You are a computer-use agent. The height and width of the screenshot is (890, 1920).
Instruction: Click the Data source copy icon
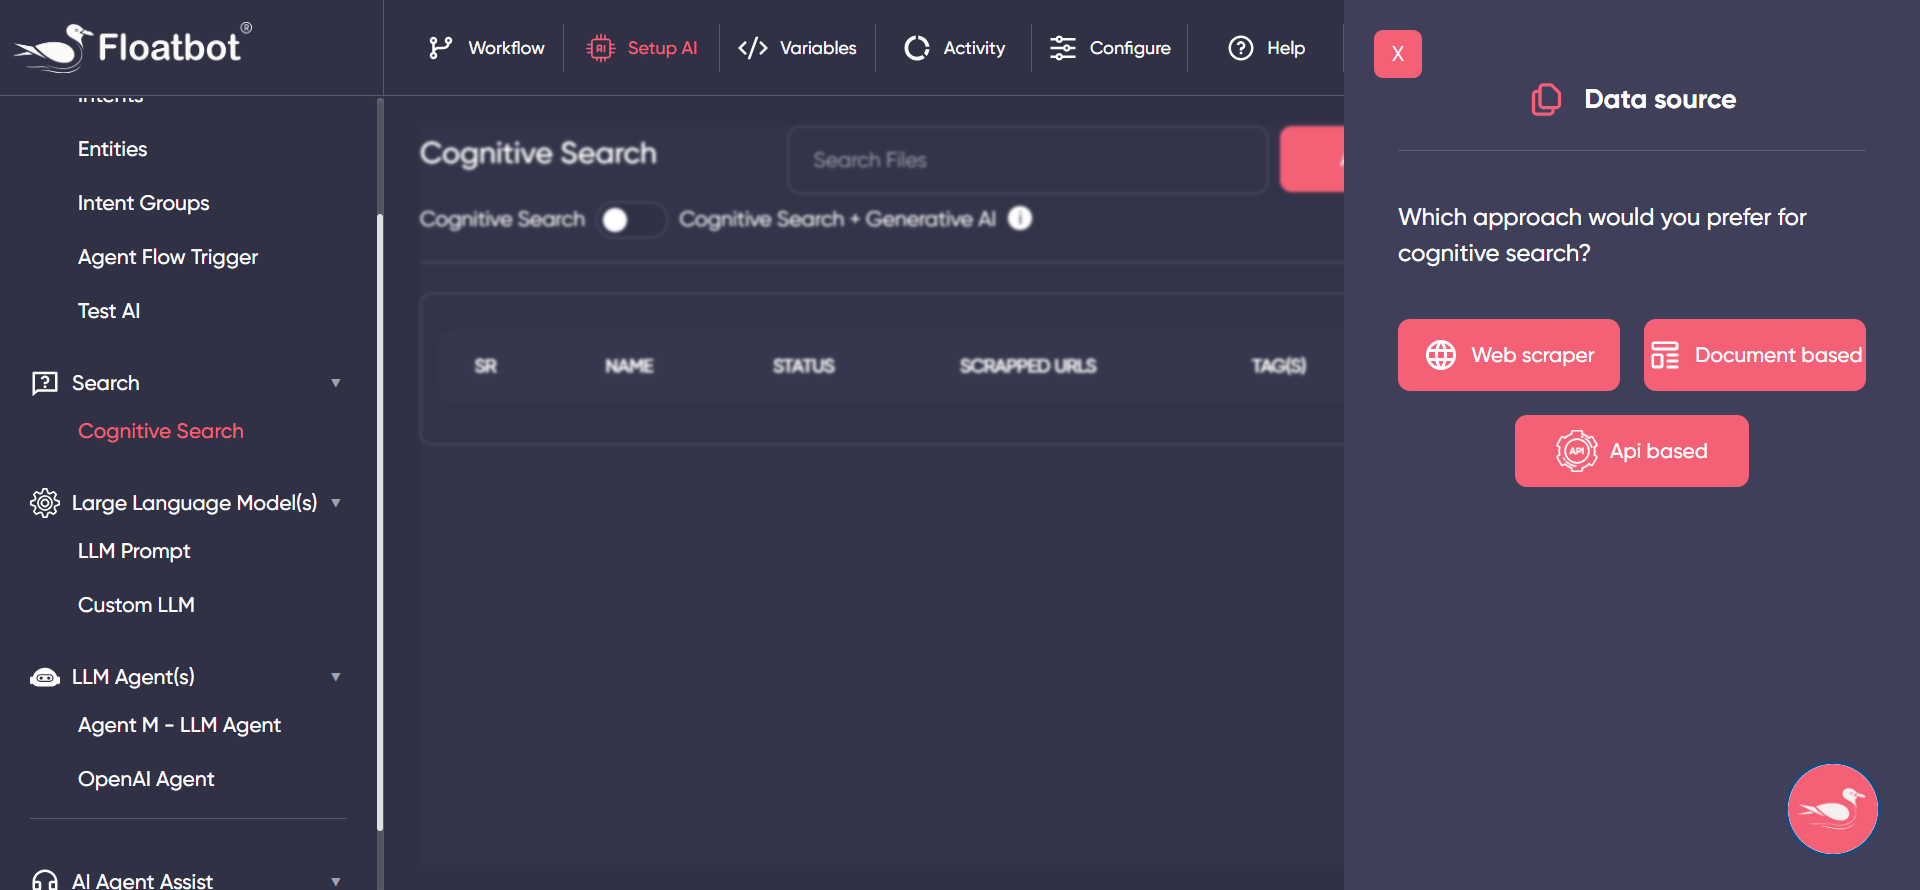pos(1546,99)
